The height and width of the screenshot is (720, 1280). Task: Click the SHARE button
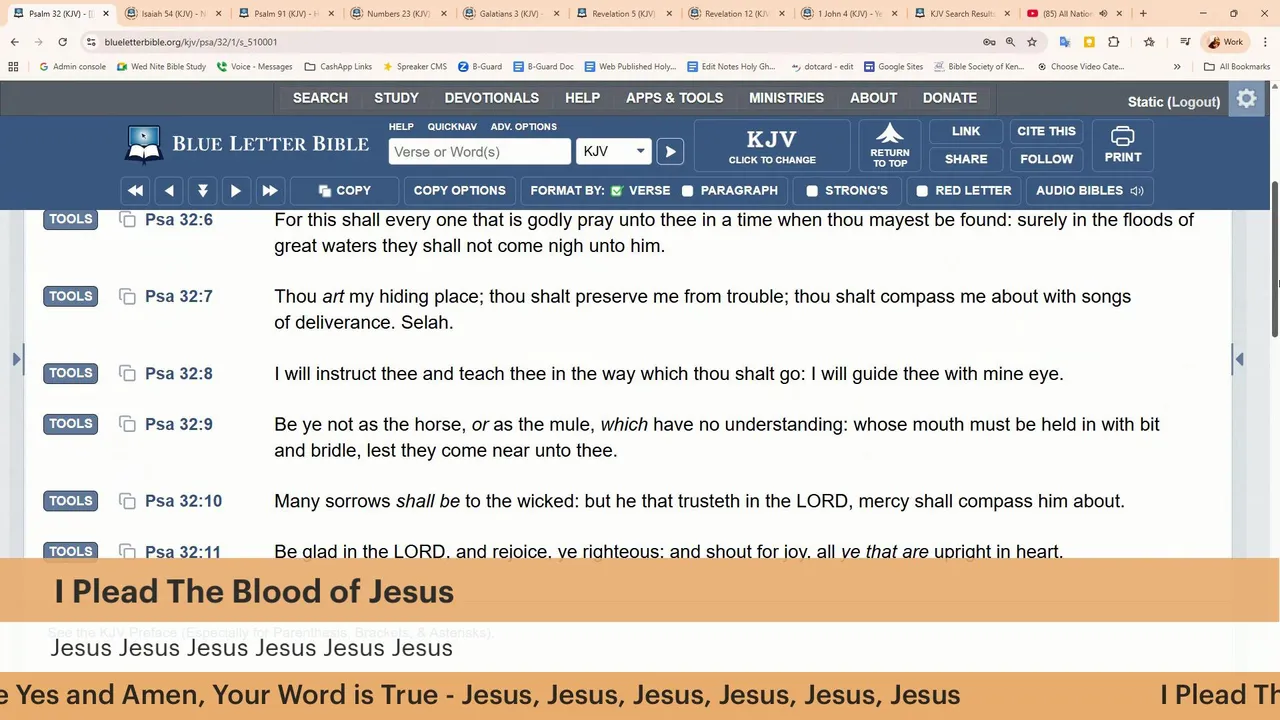pyautogui.click(x=966, y=159)
